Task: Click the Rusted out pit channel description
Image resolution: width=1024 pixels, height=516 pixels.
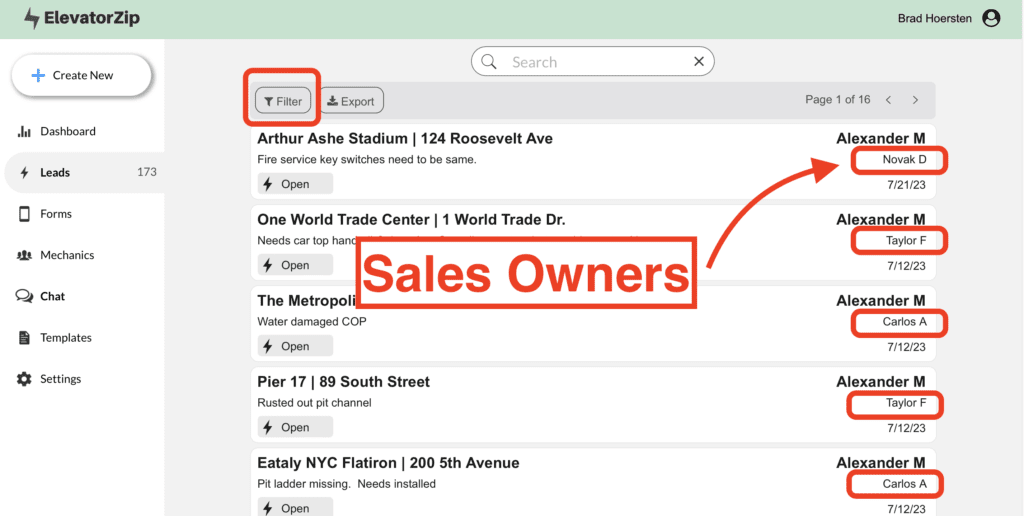Action: [x=314, y=402]
